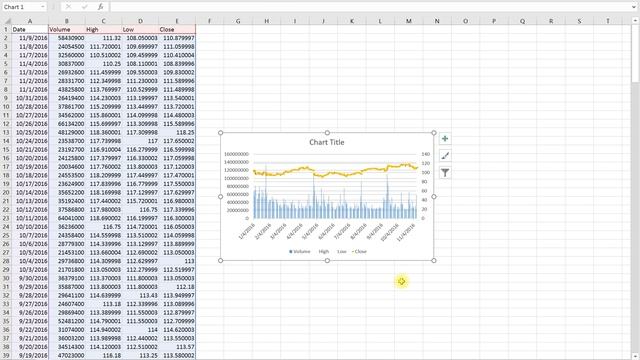This screenshot has height=360, width=640.
Task: Select column C header
Action: 103,21
